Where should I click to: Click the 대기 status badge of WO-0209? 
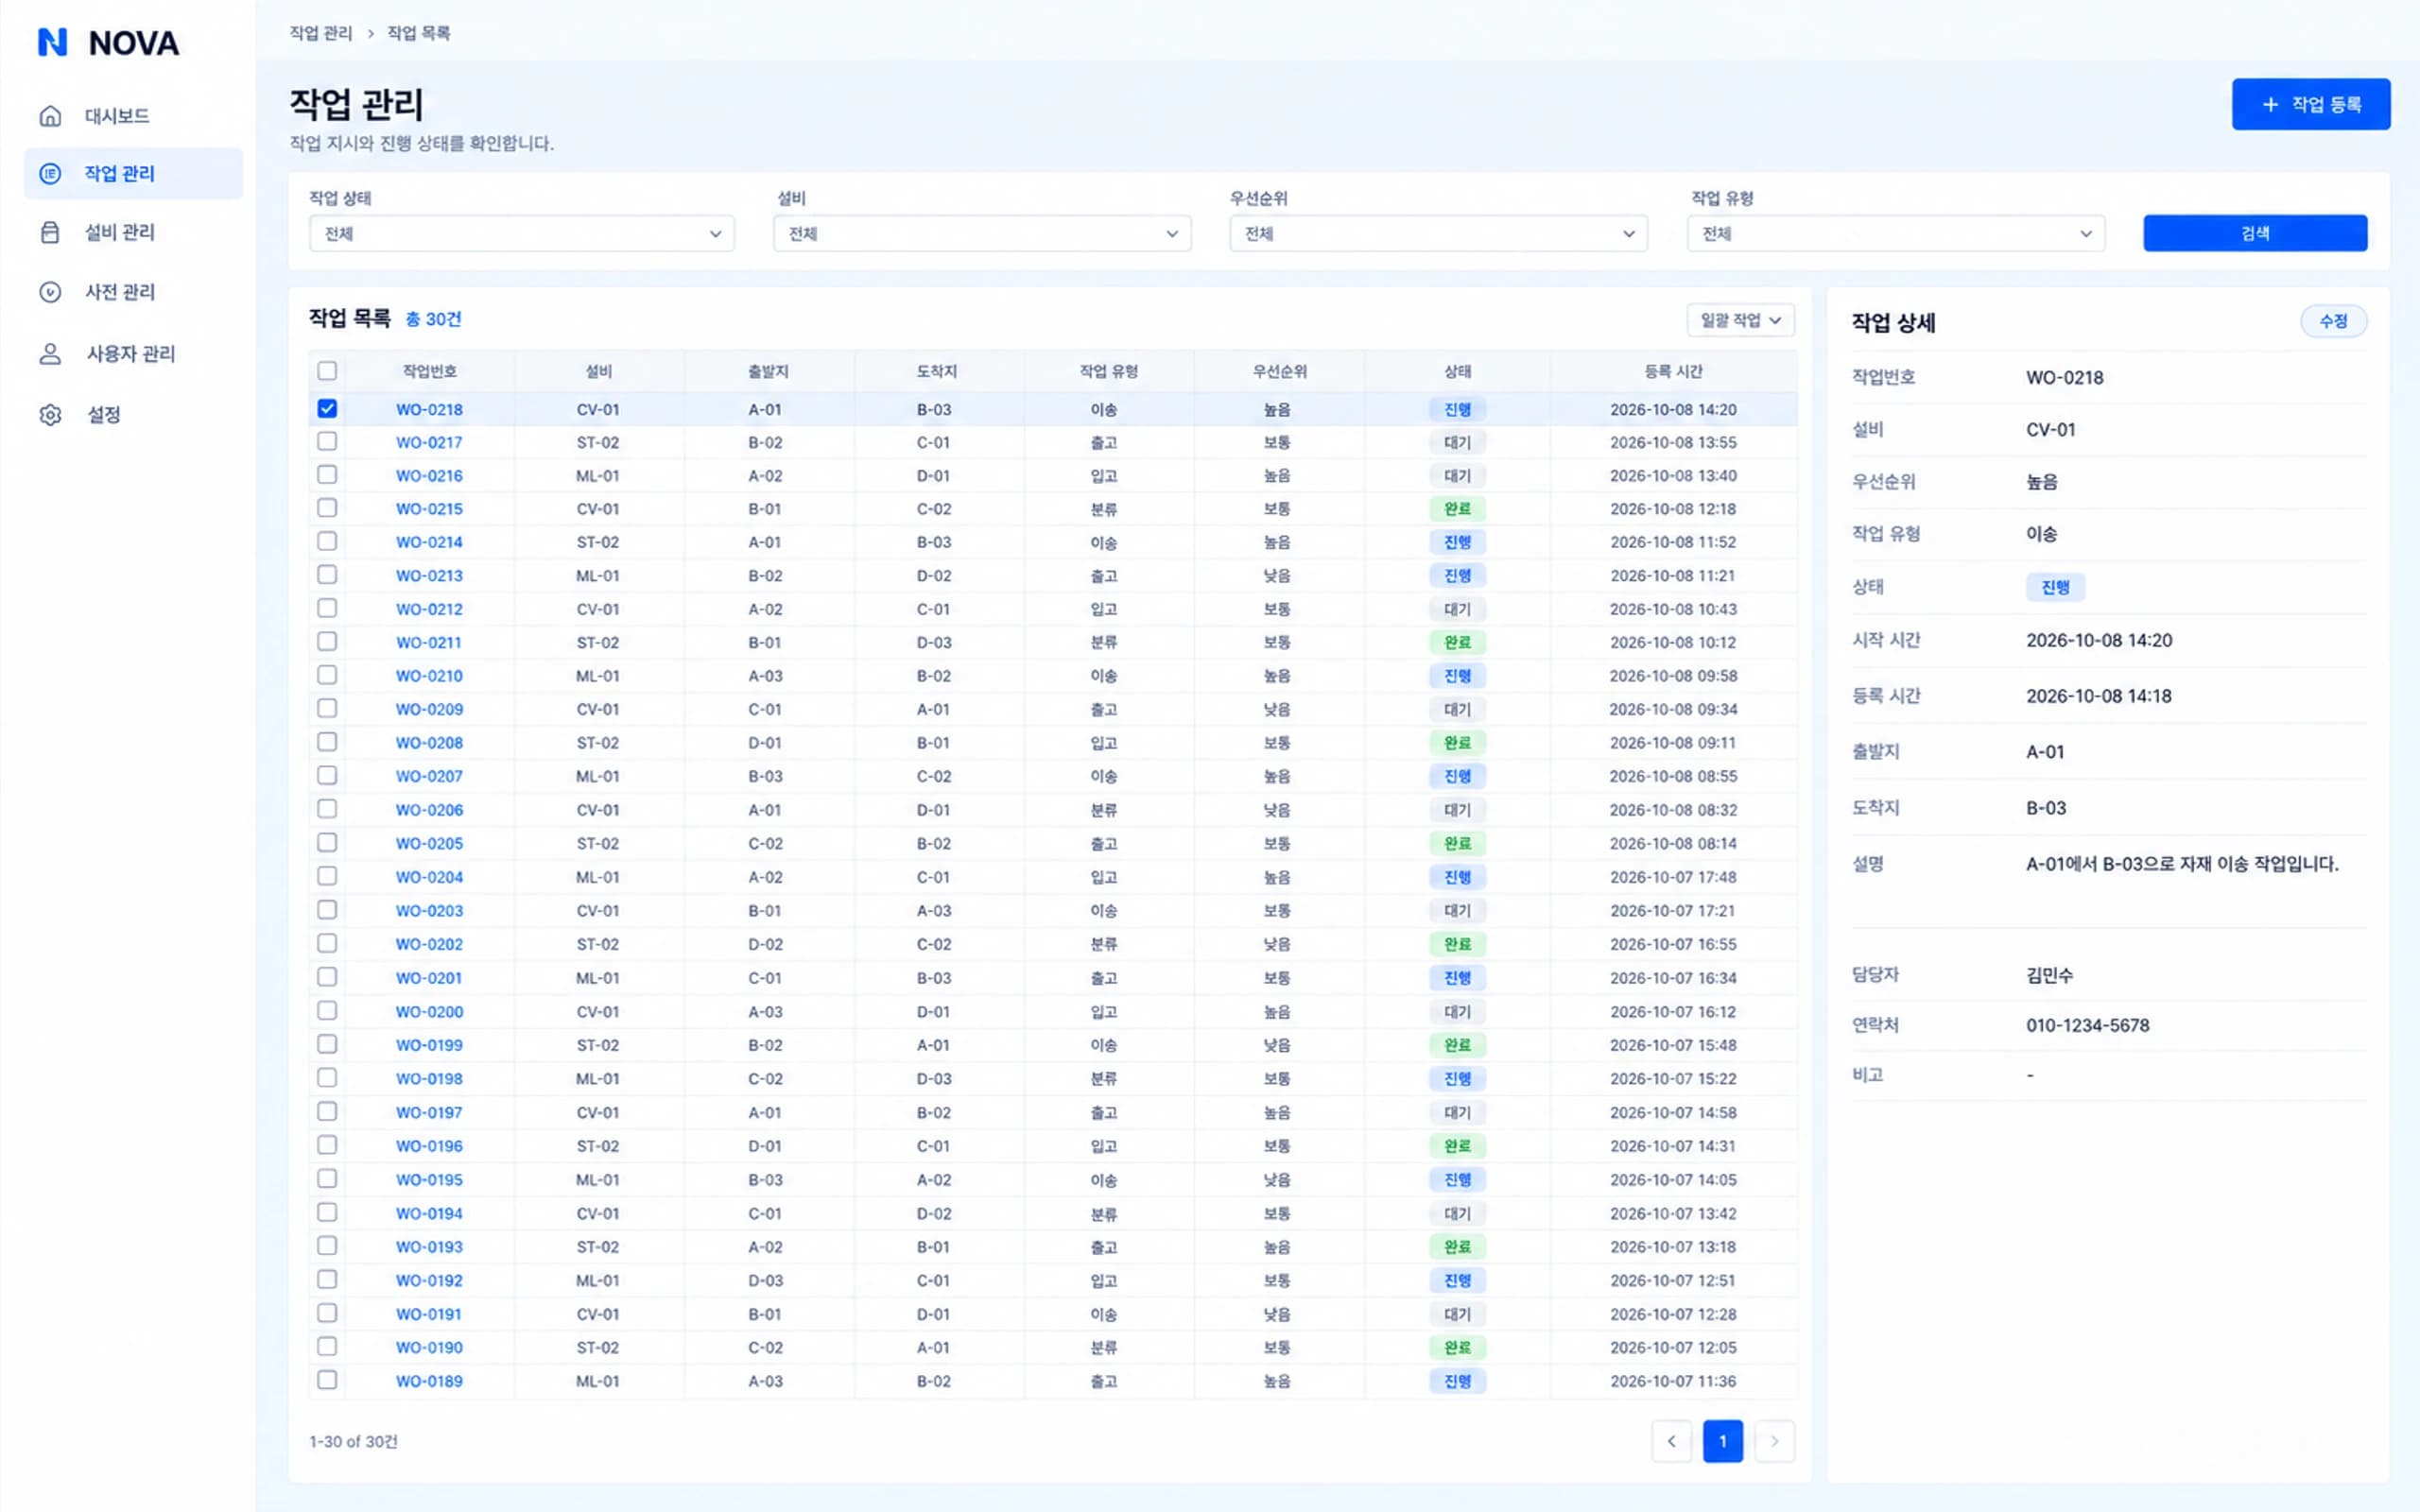click(1457, 709)
